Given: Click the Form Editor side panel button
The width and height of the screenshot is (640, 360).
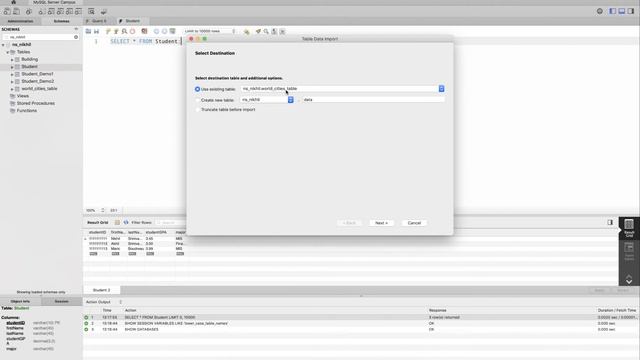Looking at the screenshot, I should point(629,251).
